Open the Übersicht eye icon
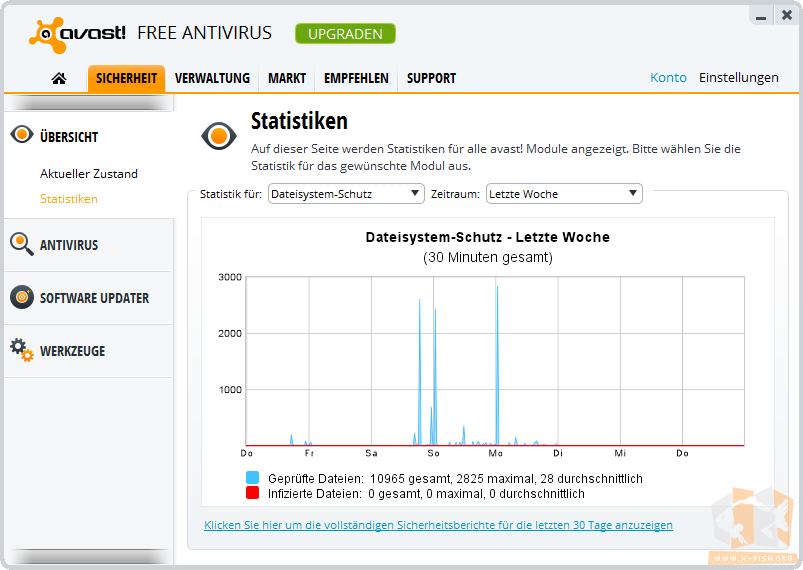 [22, 135]
